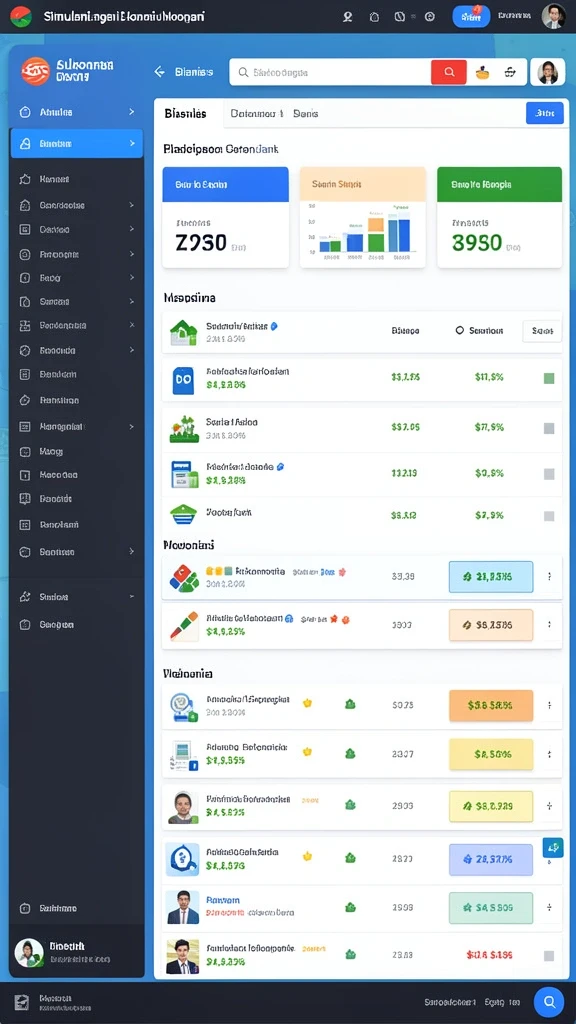Open the blue-header card showing Z930

pyautogui.click(x=225, y=217)
